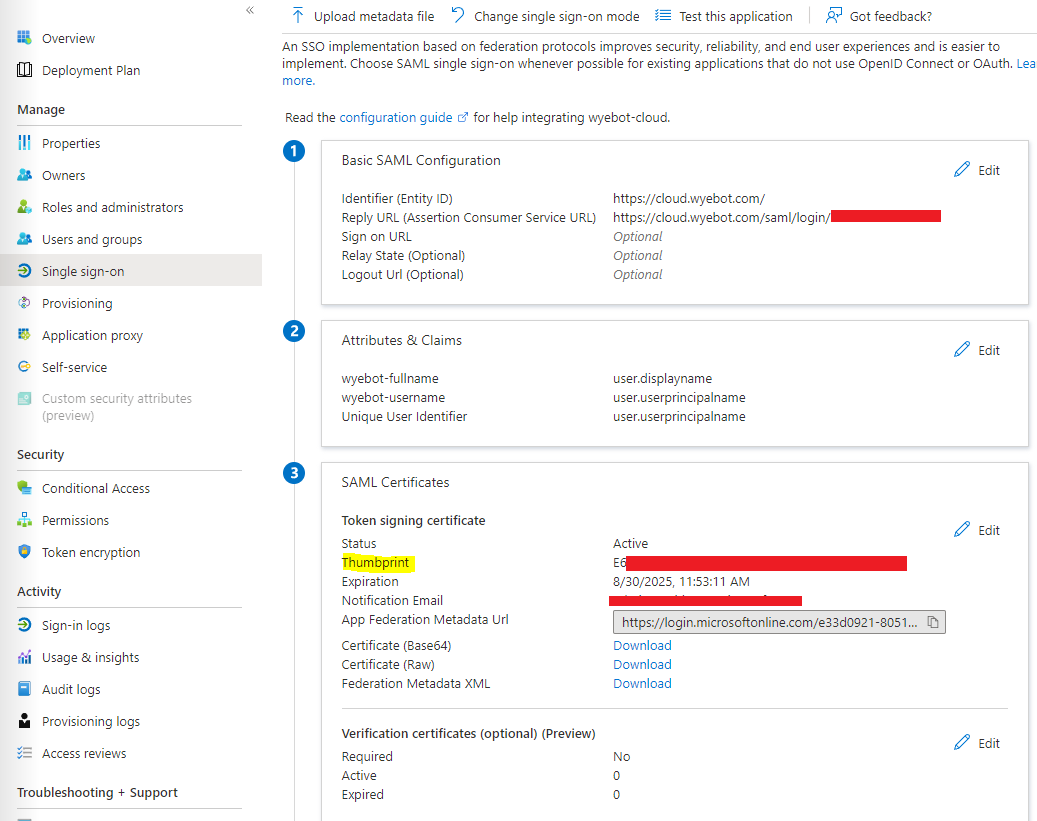Open the Permissions menu item
This screenshot has width=1037, height=821.
coord(75,521)
